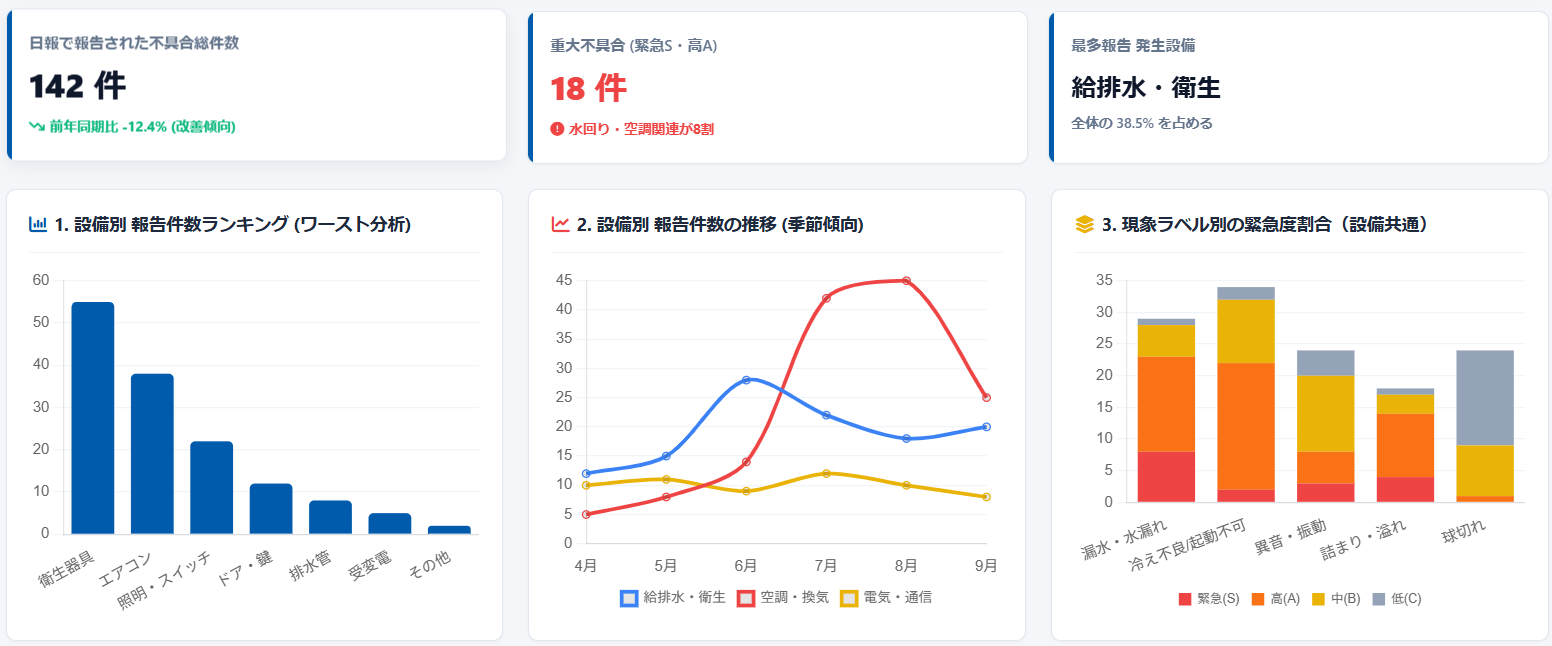This screenshot has height=646, width=1552.
Task: Click the bar chart icon beside ranking title
Action: (38, 225)
